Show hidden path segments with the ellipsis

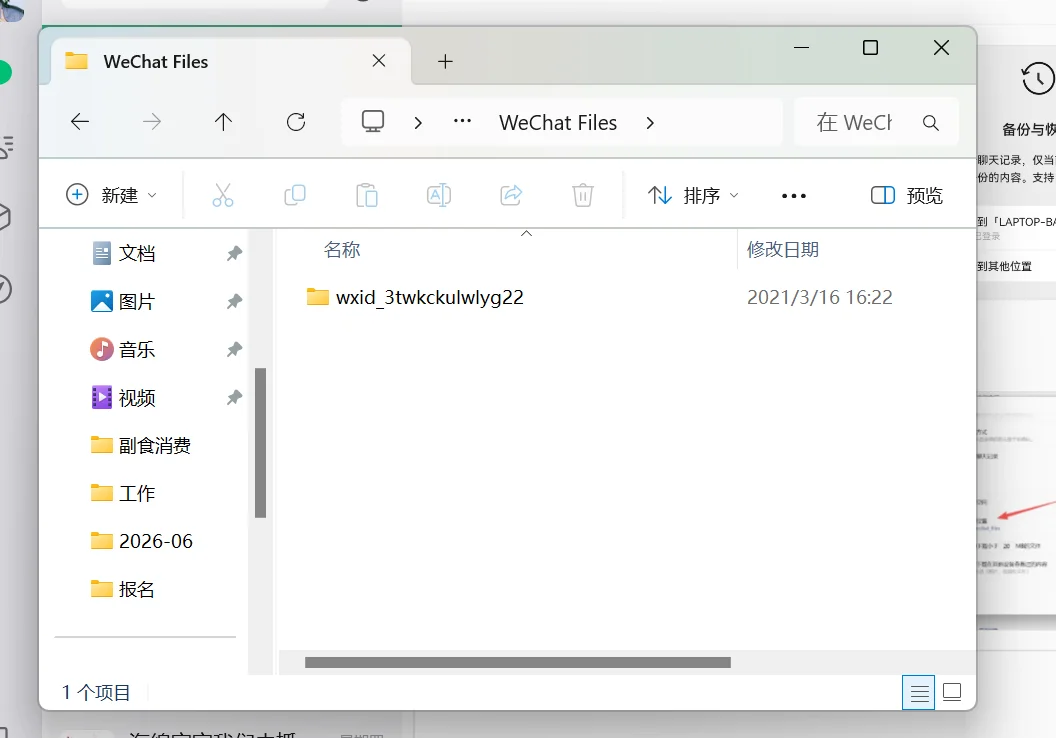[x=463, y=121]
